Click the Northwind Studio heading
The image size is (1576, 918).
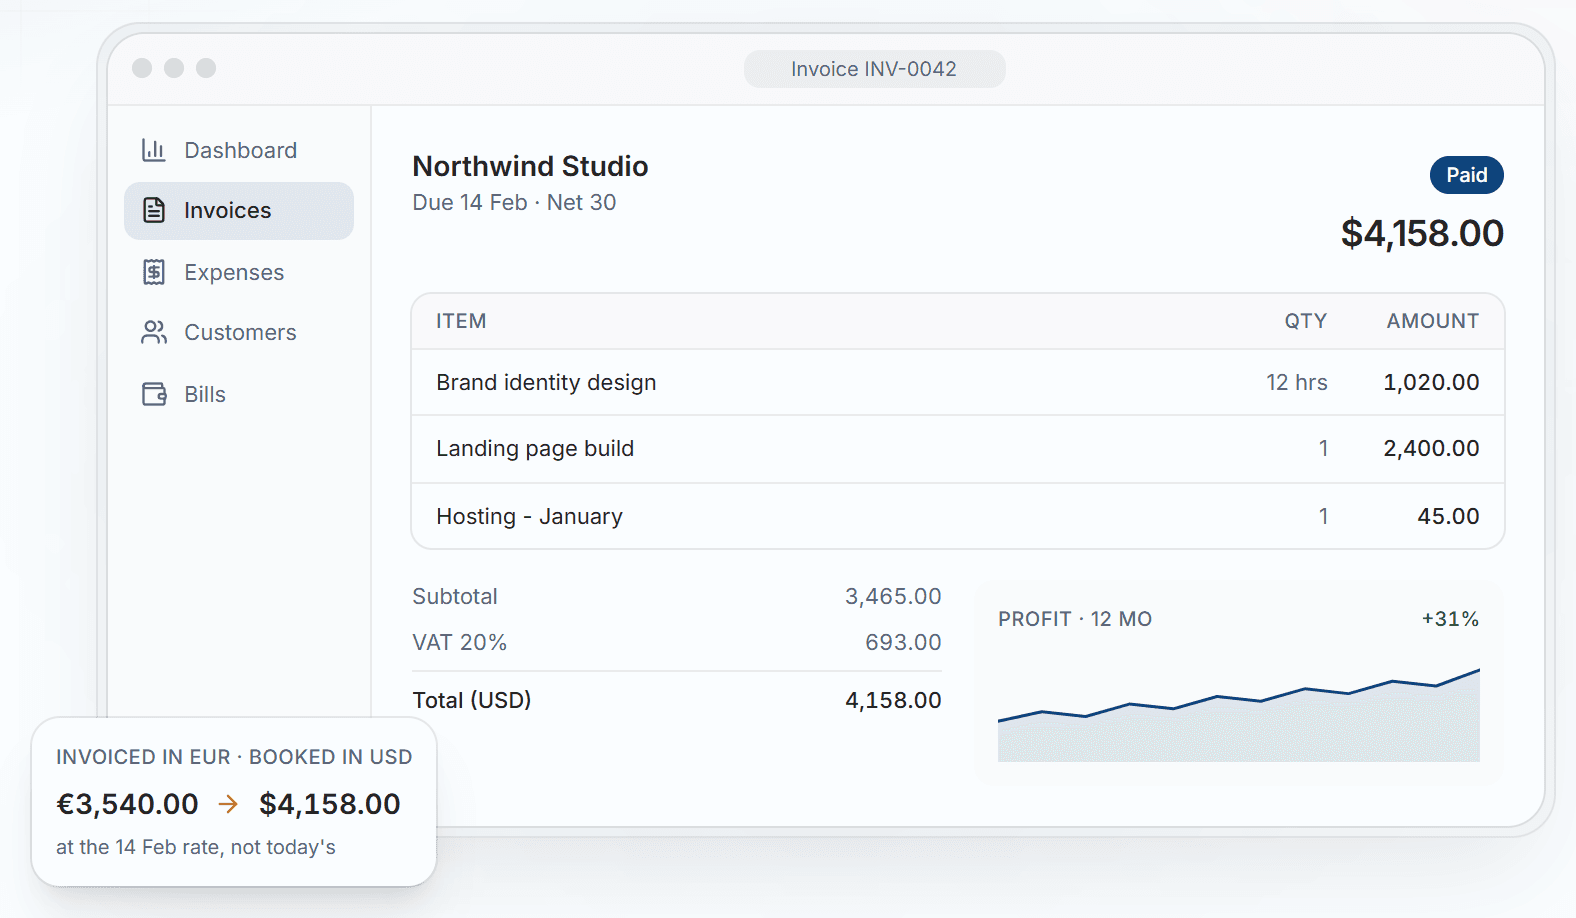pyautogui.click(x=530, y=166)
